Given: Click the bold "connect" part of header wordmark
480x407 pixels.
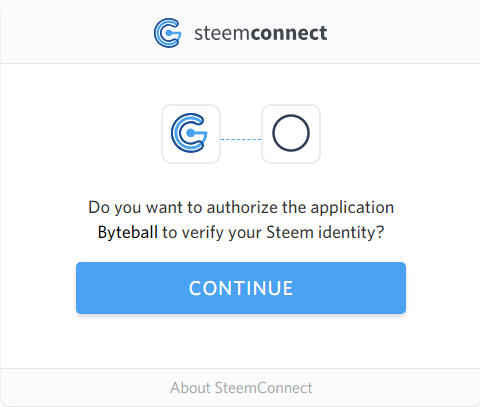Looking at the screenshot, I should coord(288,33).
